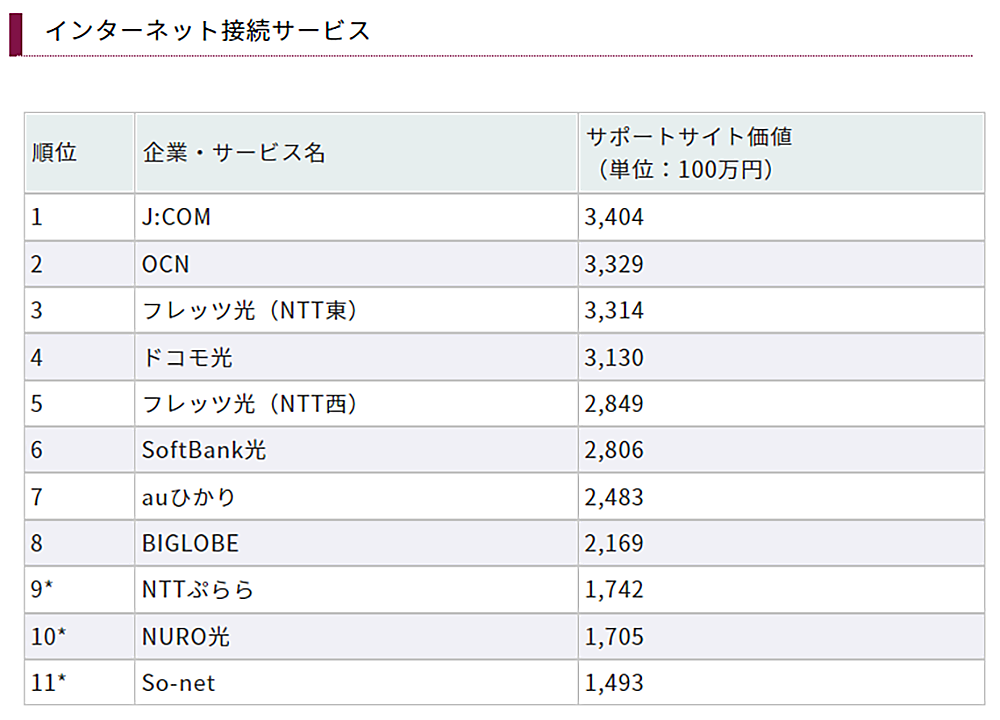Image resolution: width=1000 pixels, height=720 pixels.
Task: Select the So-net table cell
Action: pyautogui.click(x=179, y=684)
